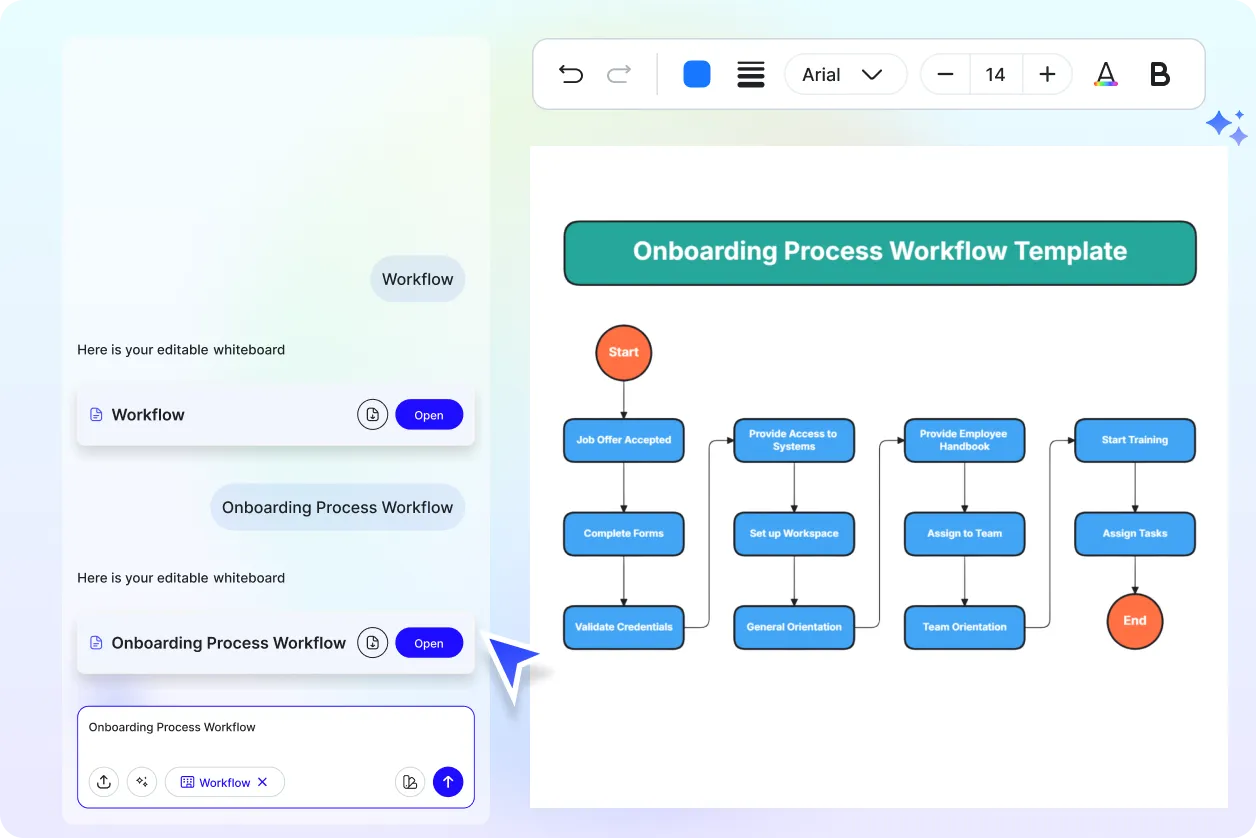Viewport: 1256px width, 838px height.
Task: Increase font size with plus button
Action: [x=1047, y=74]
